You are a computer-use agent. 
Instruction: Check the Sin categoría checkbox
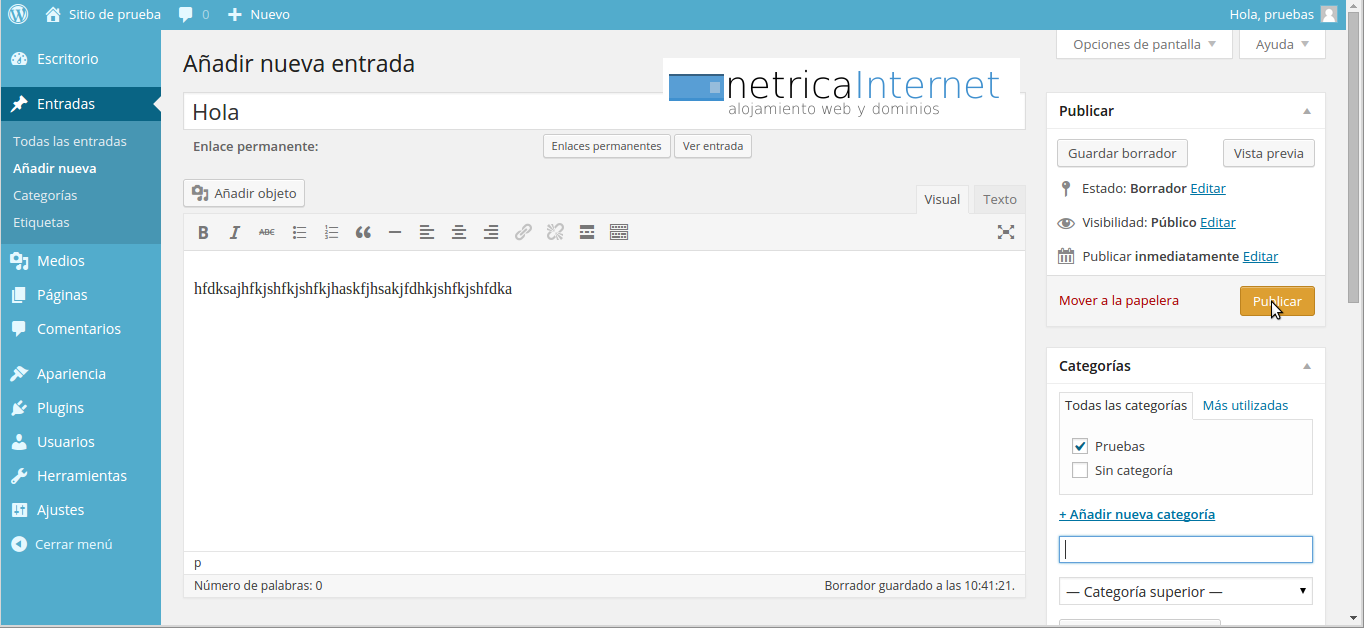[x=1080, y=470]
